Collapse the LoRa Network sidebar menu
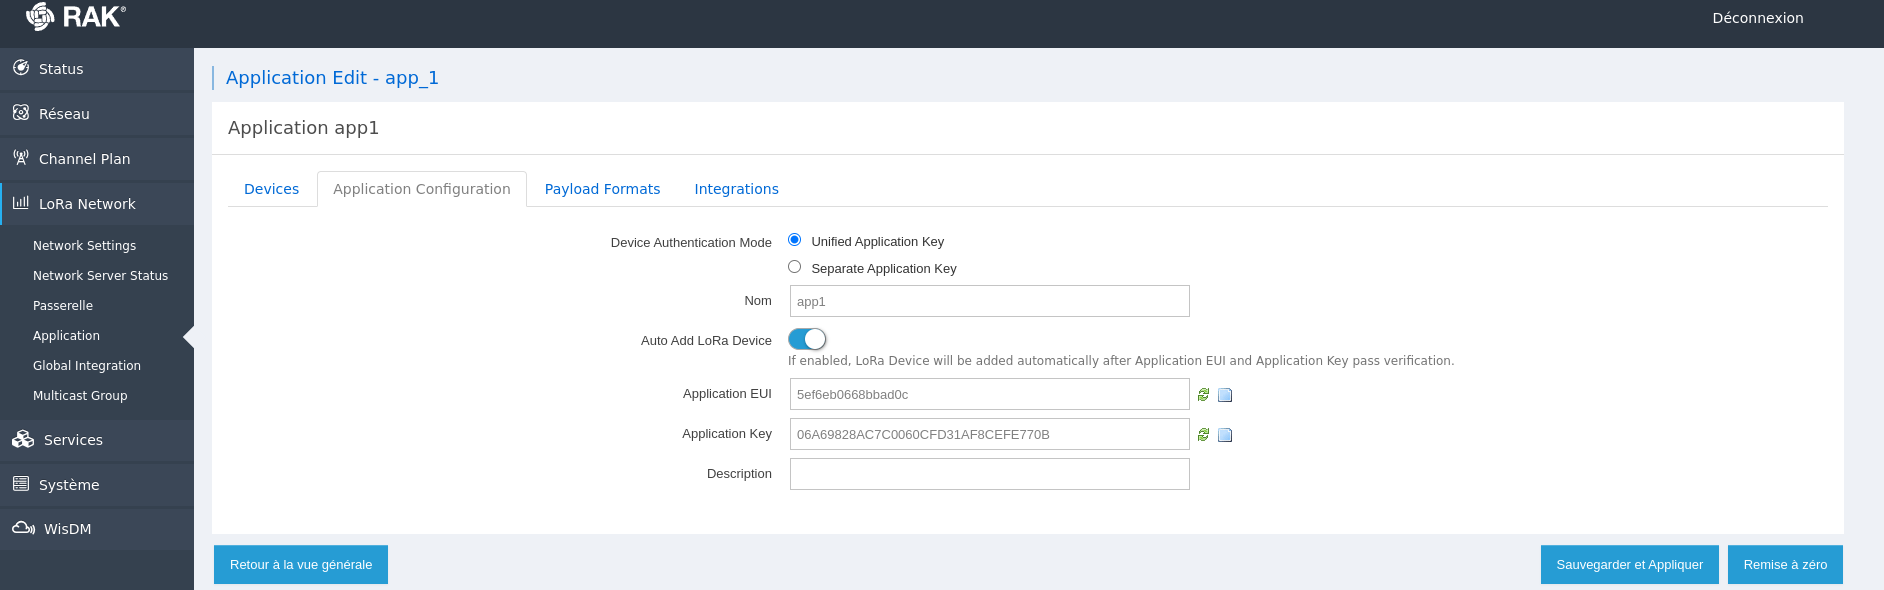 tap(87, 204)
